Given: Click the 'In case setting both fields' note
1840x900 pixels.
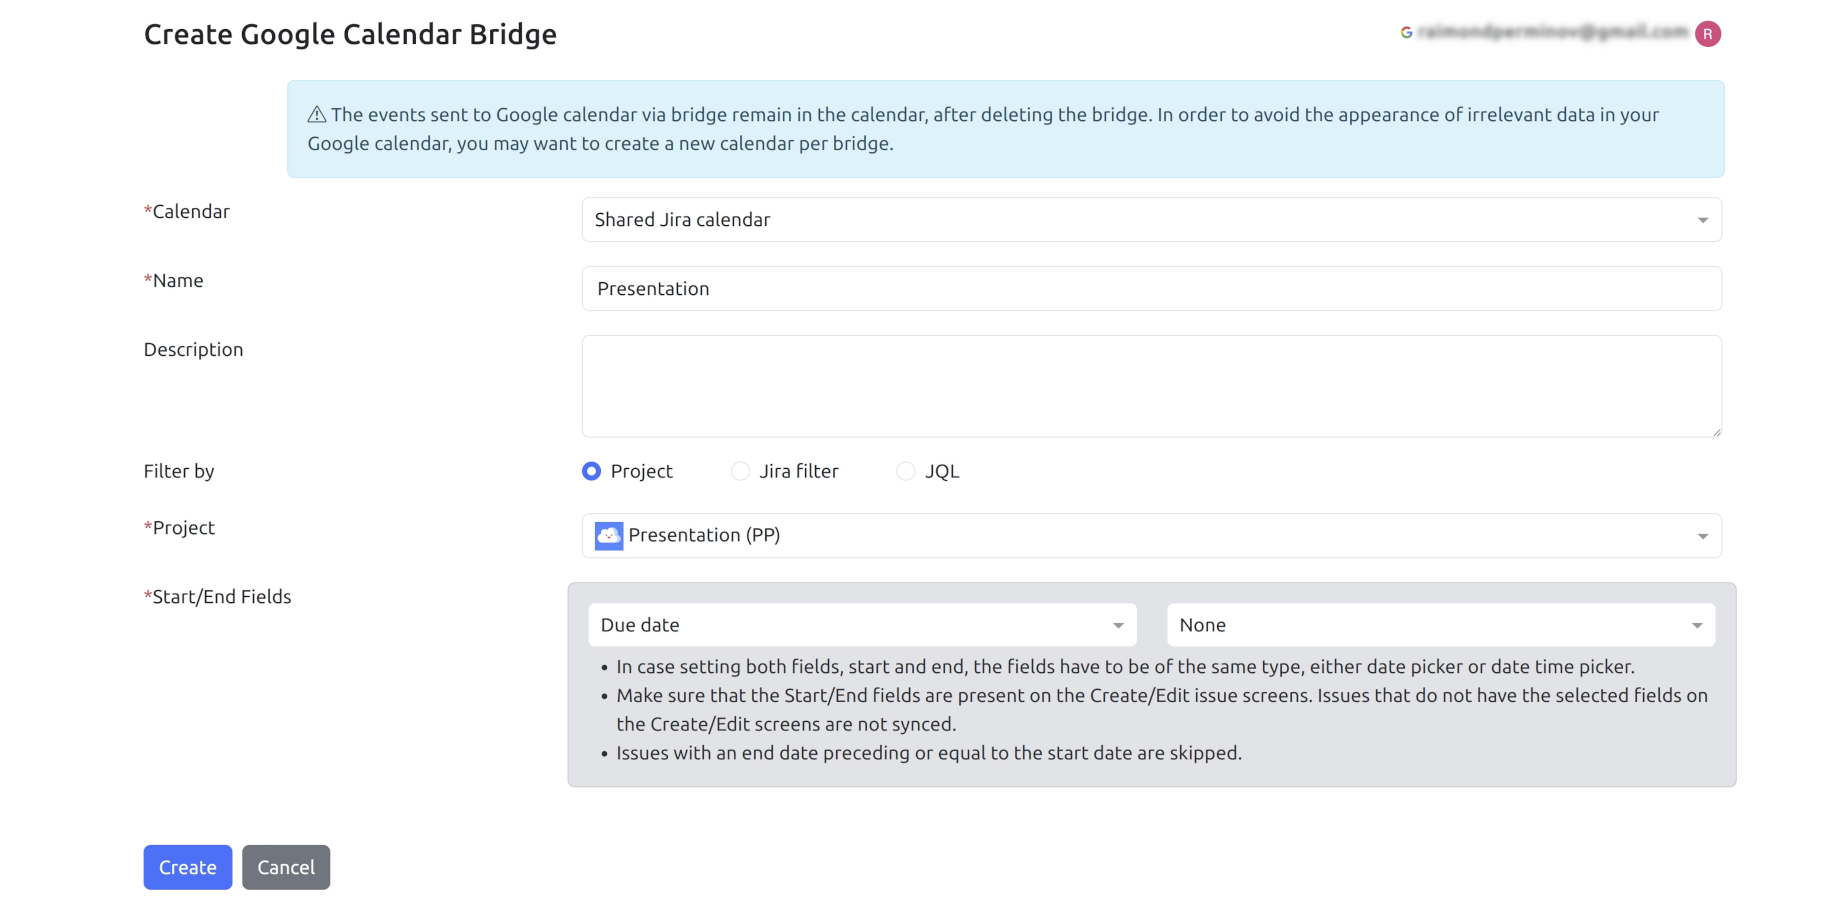Looking at the screenshot, I should click(x=1125, y=667).
